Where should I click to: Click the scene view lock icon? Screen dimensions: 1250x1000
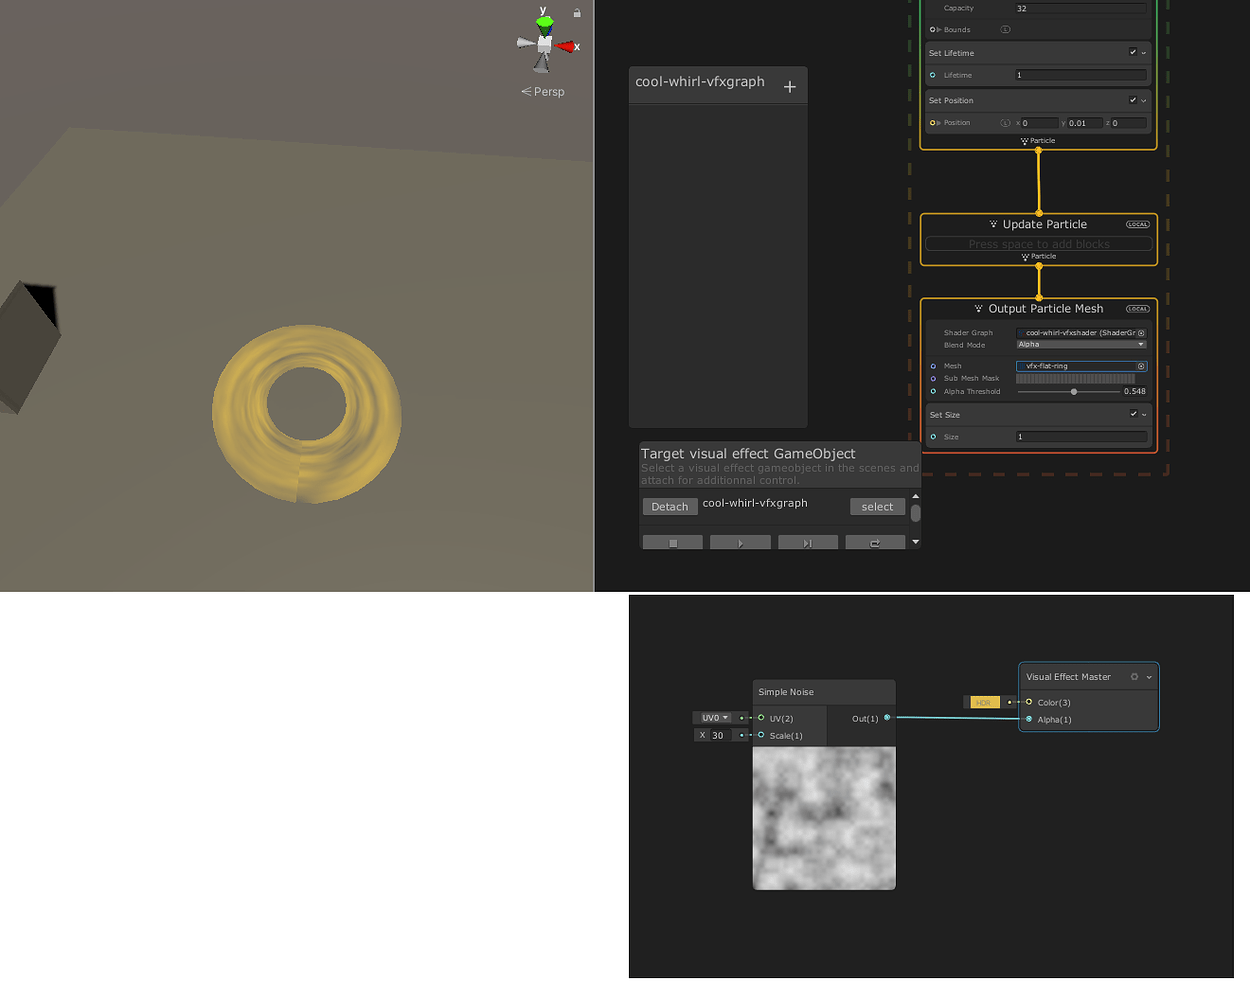coord(577,13)
